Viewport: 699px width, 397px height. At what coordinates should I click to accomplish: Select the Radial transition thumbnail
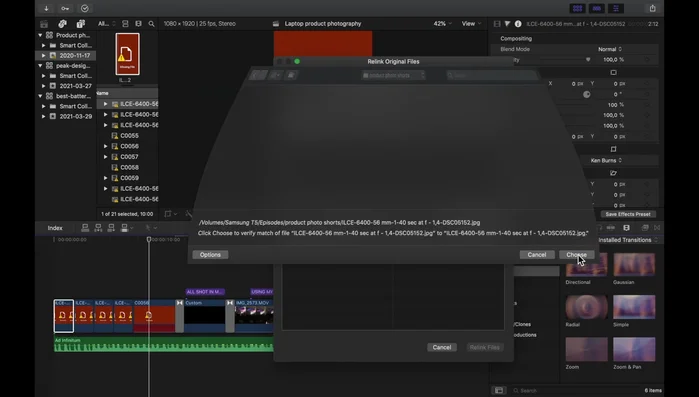pos(586,307)
